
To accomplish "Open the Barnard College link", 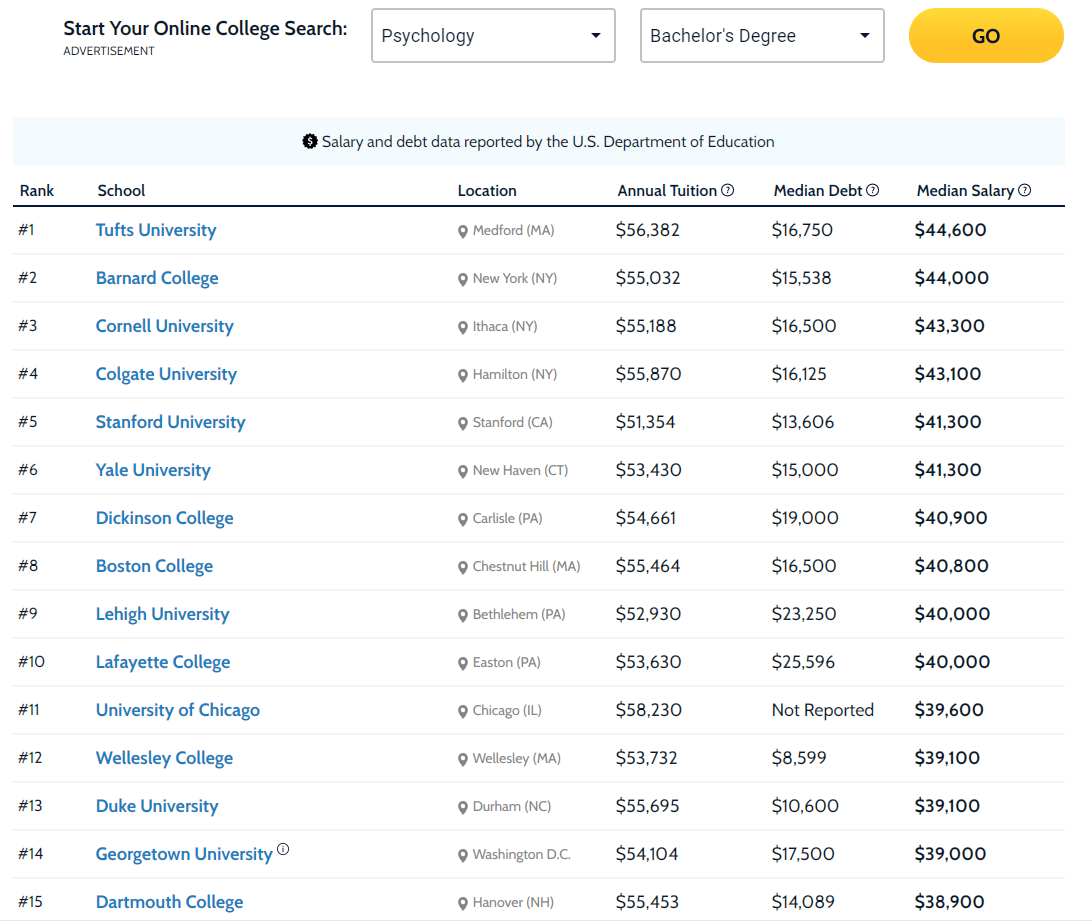I will tap(157, 278).
